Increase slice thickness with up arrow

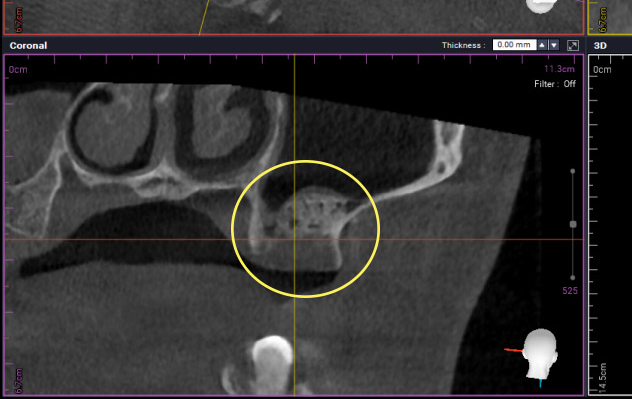(542, 45)
